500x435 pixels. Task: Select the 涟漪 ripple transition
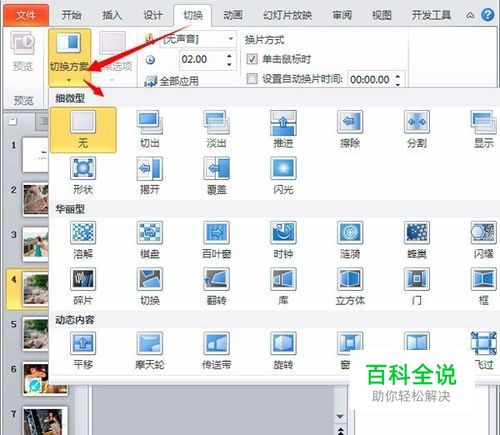pos(350,240)
